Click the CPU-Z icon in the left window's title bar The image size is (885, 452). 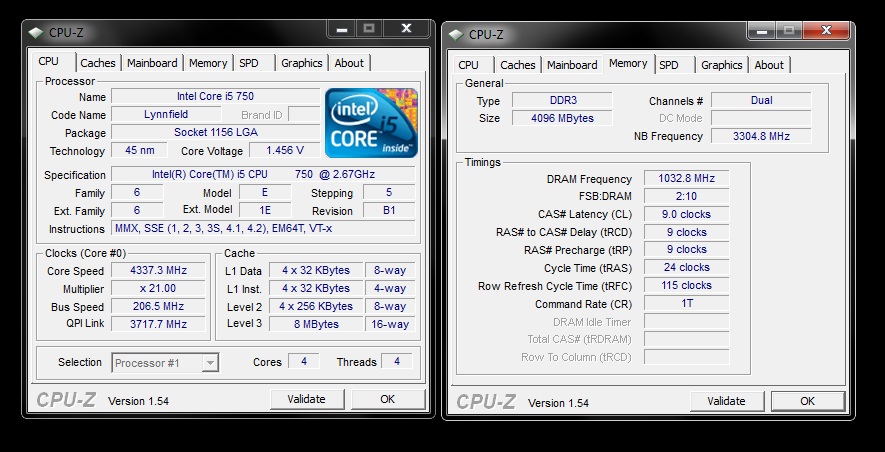[x=38, y=31]
